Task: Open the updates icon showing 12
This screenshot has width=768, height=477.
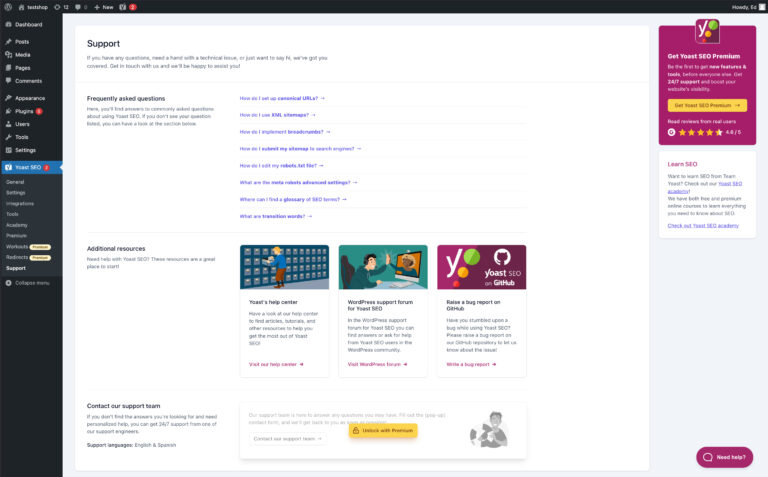Action: (x=61, y=7)
